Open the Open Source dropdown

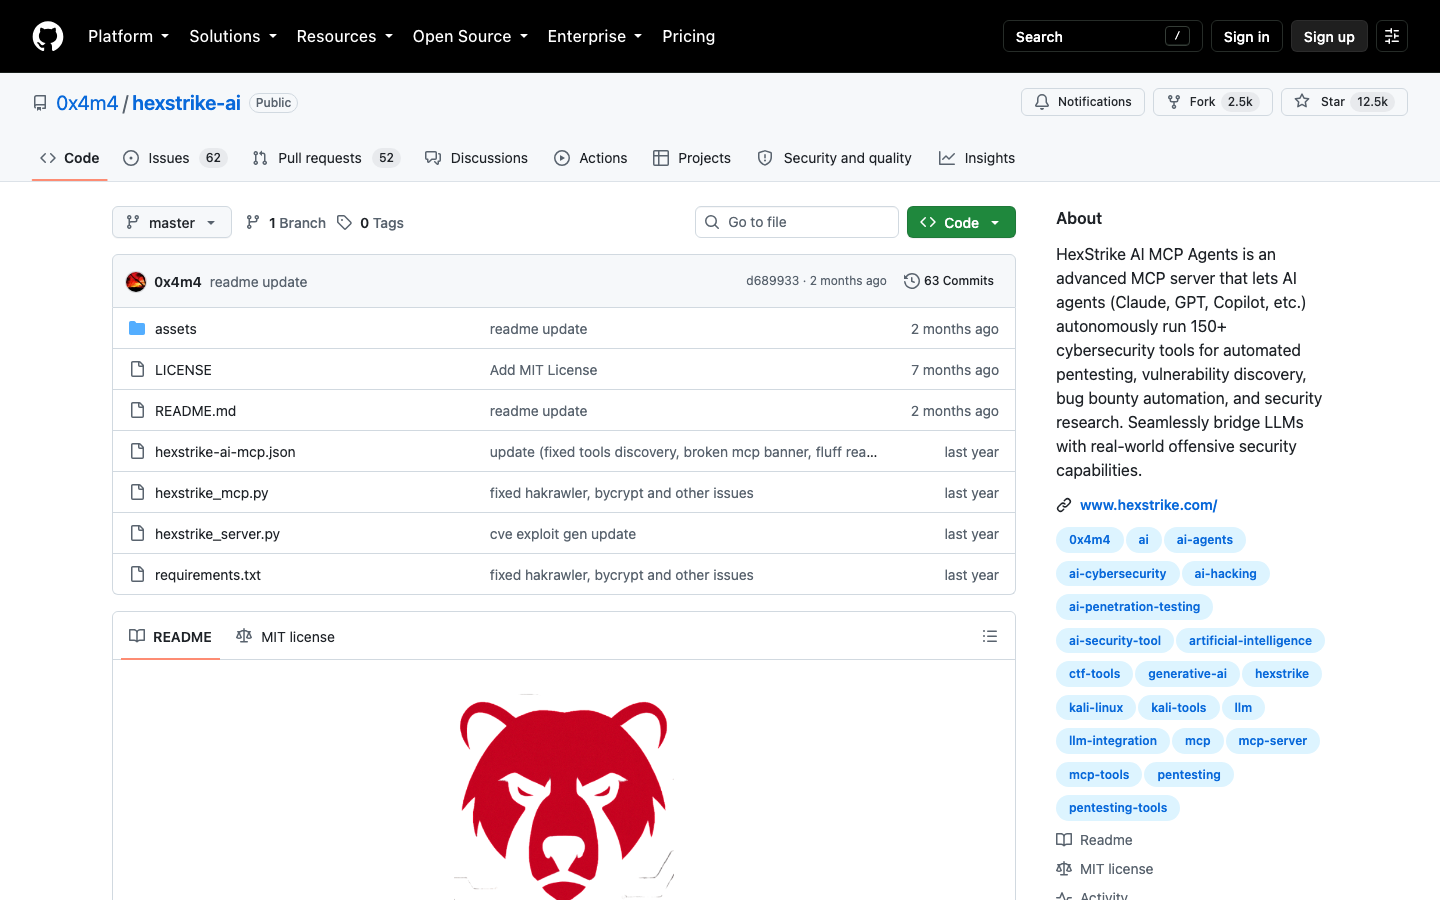coord(470,36)
